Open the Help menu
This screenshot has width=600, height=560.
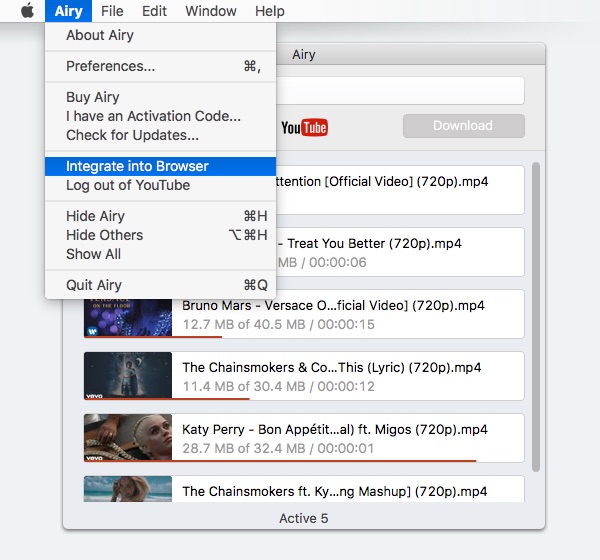coord(270,11)
